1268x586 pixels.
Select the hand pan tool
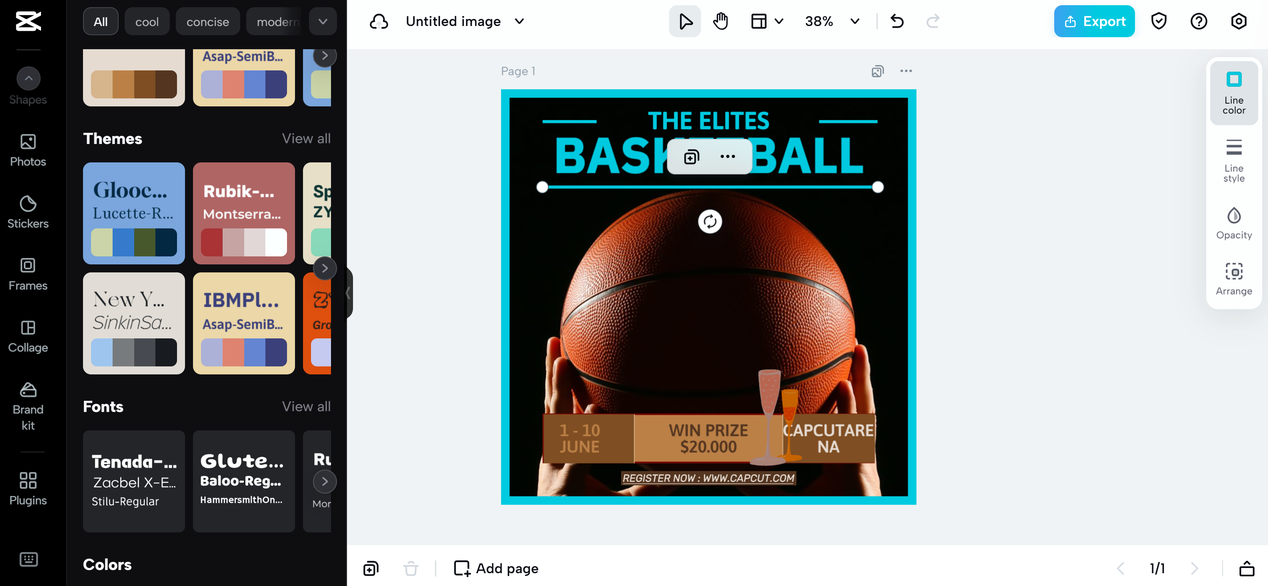click(x=721, y=21)
